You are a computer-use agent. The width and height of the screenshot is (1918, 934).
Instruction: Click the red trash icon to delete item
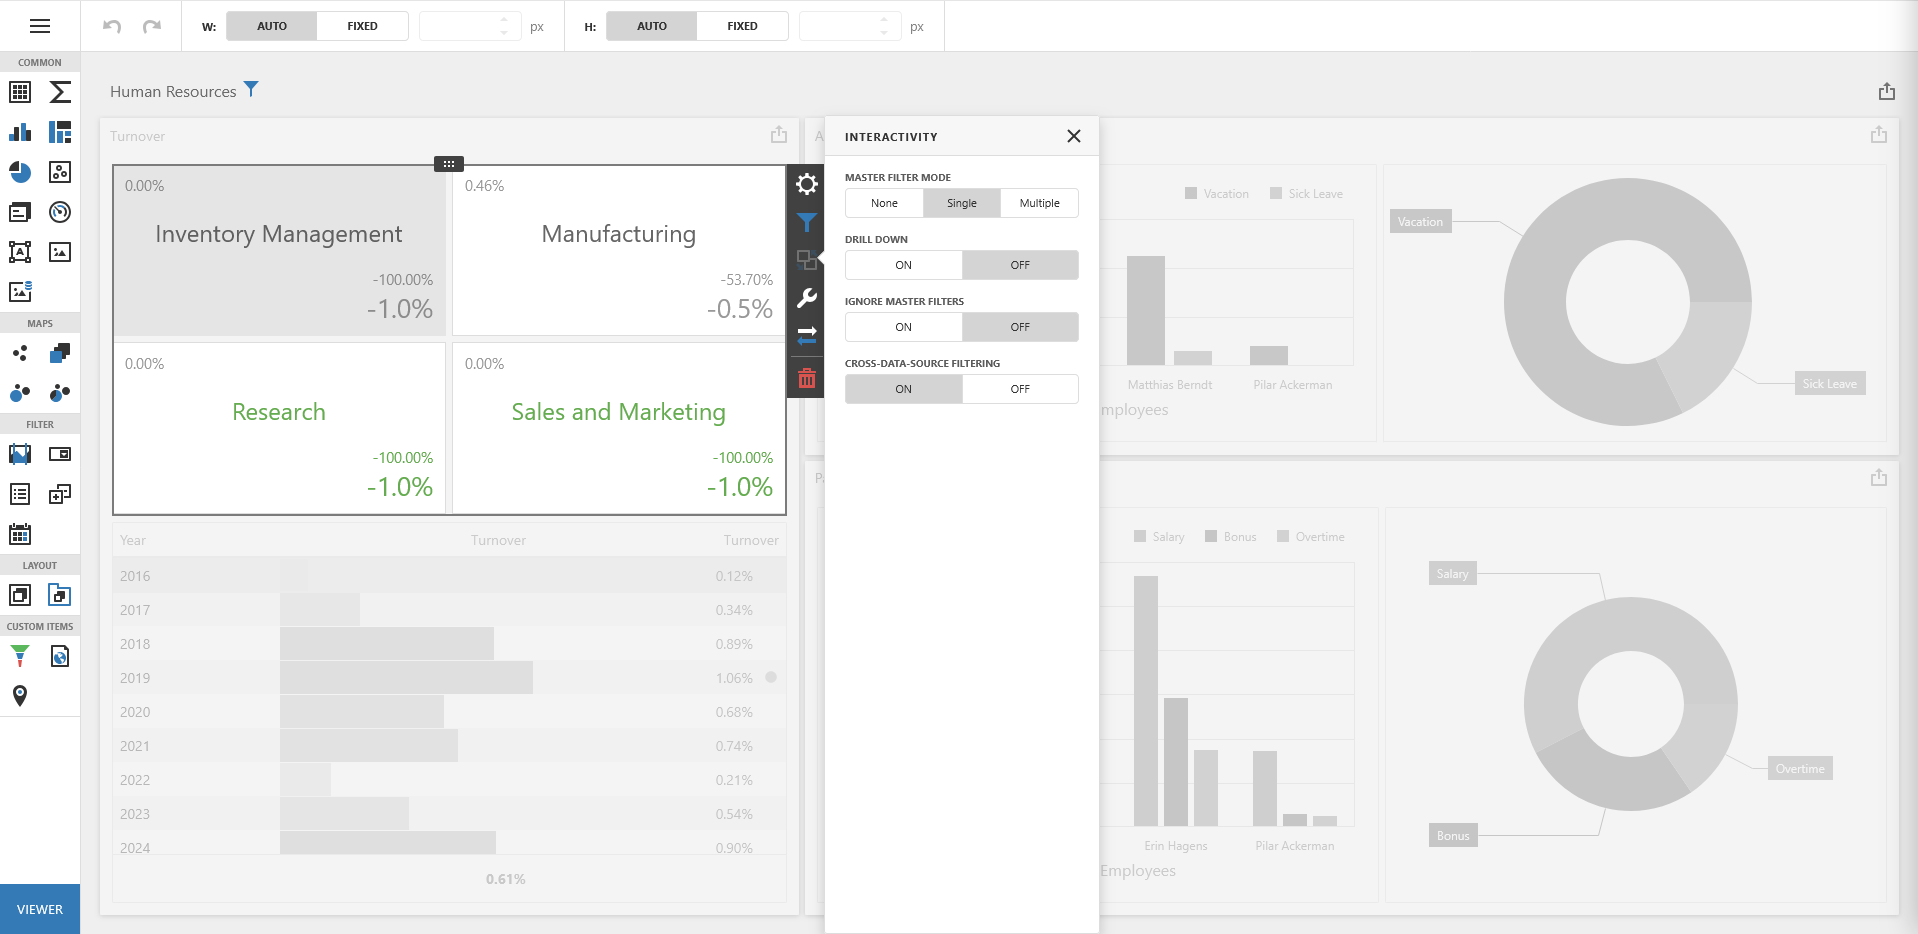click(x=807, y=378)
